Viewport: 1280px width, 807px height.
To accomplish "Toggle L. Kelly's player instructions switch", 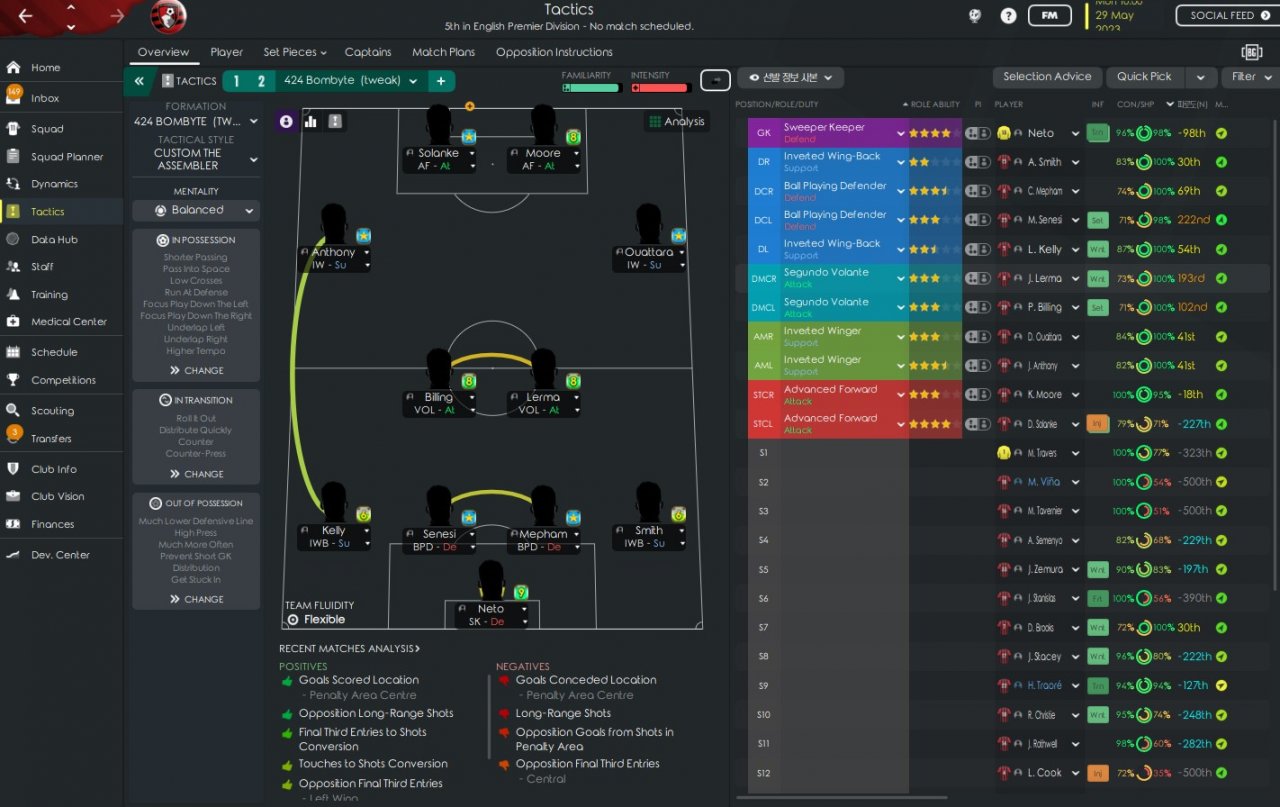I will (977, 249).
